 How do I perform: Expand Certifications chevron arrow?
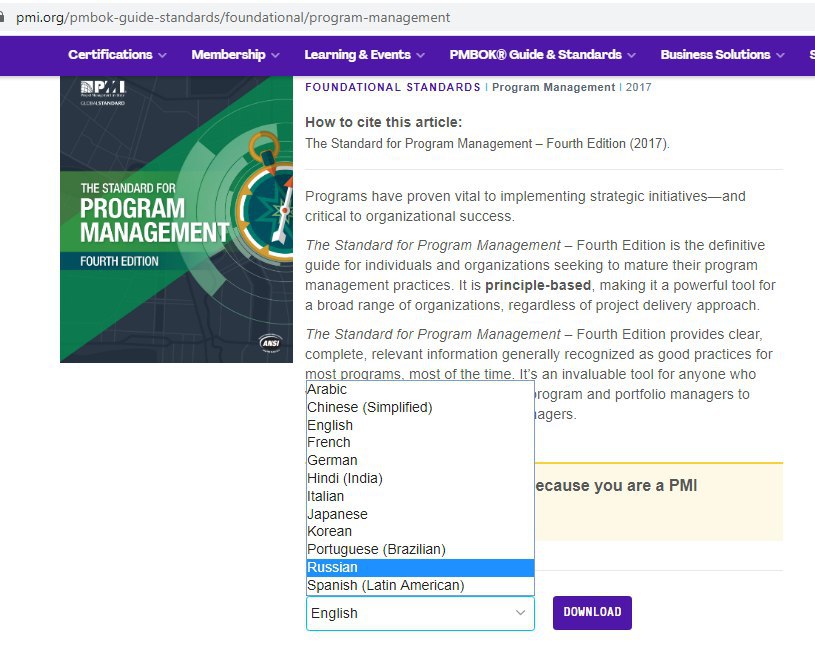(x=162, y=55)
